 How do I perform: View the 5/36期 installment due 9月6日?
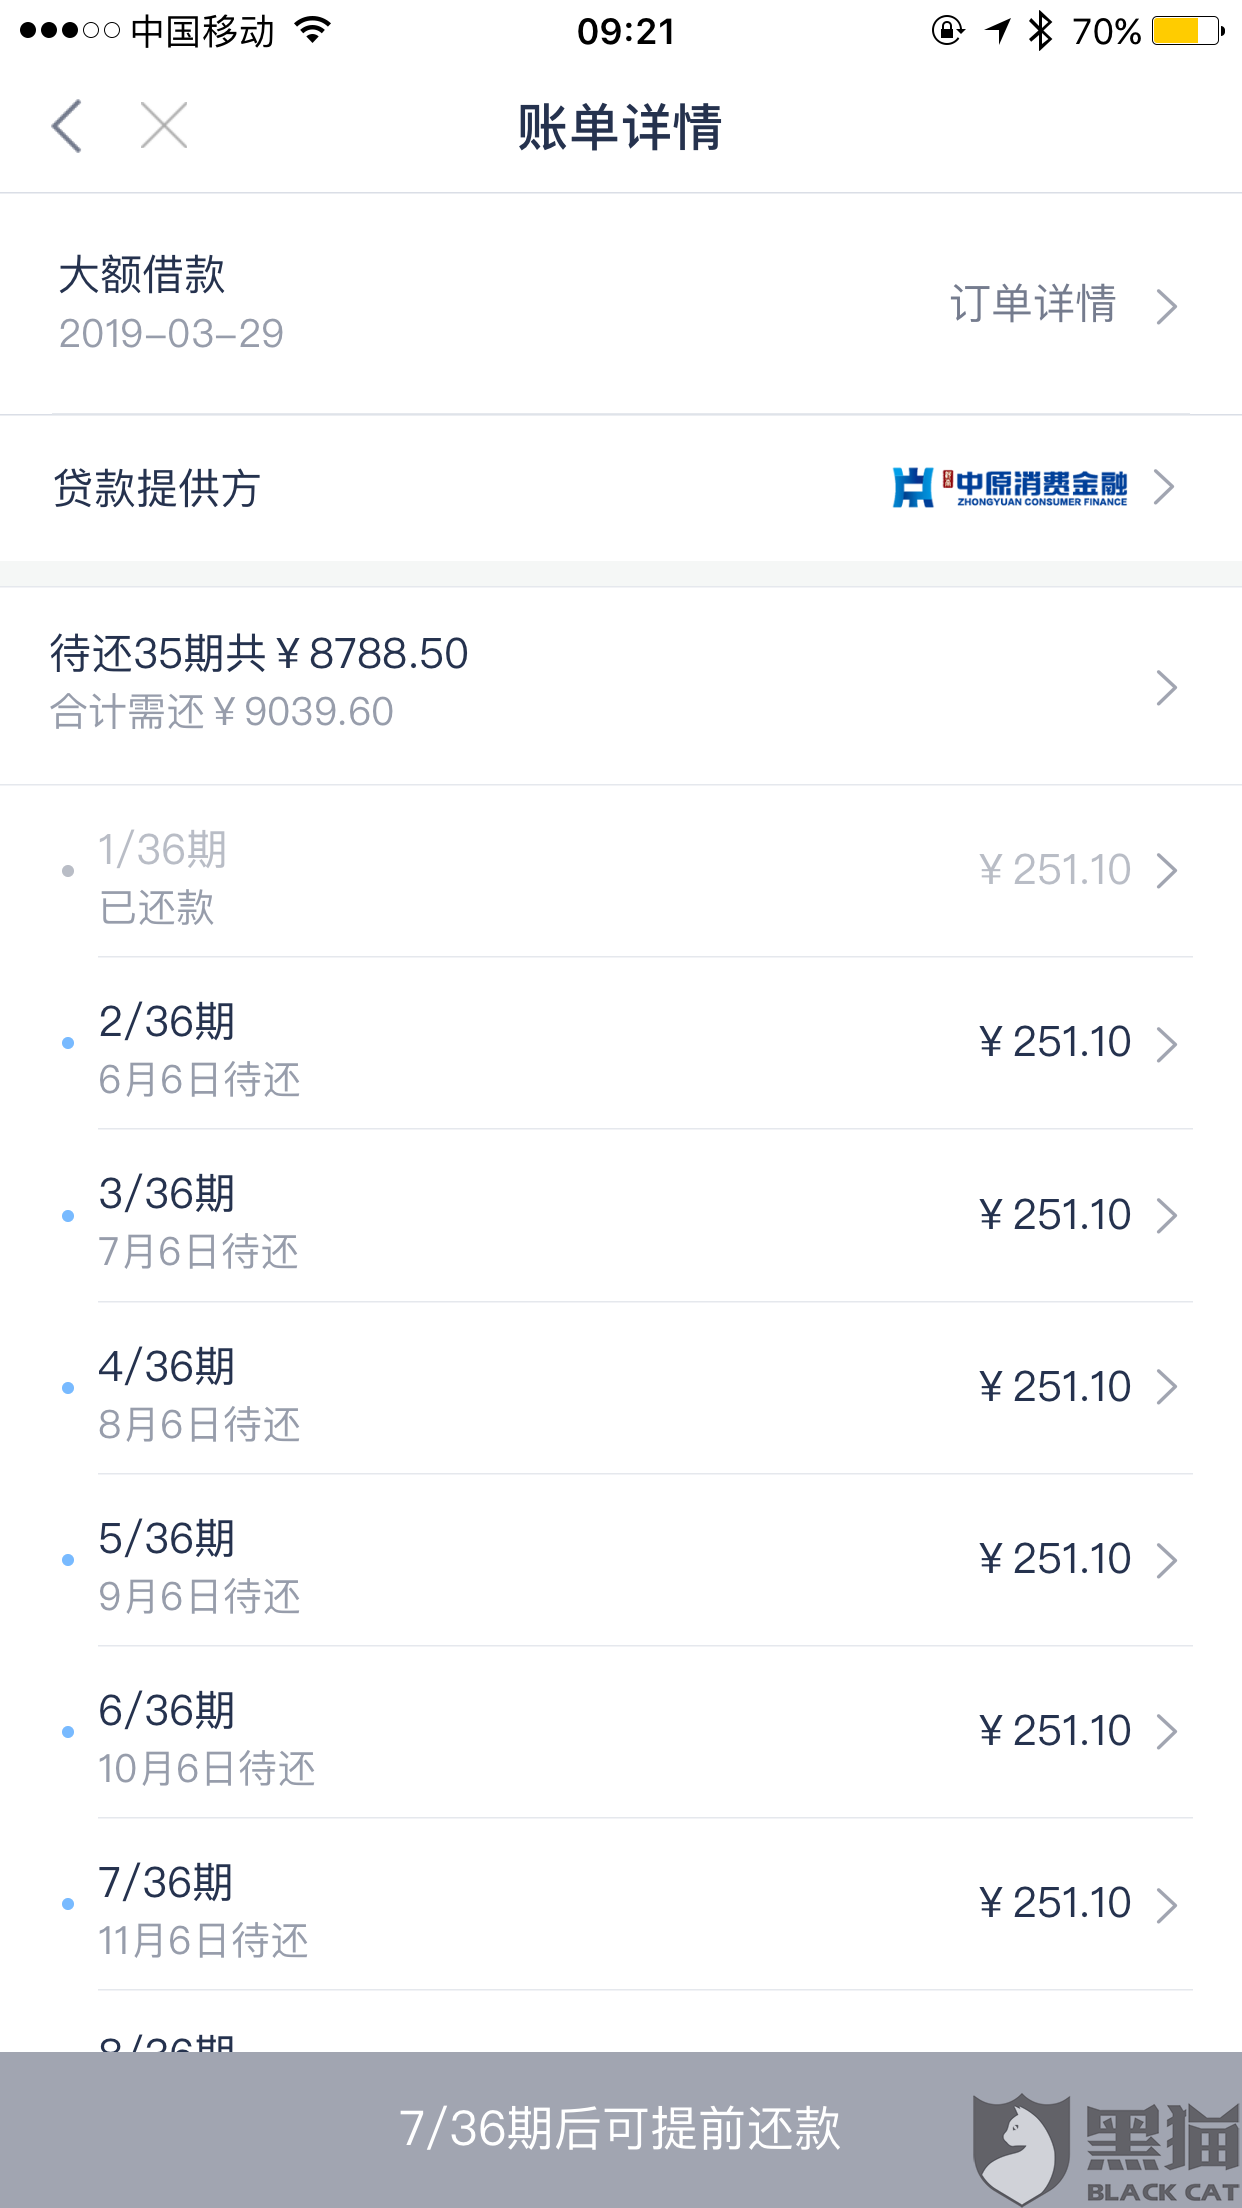620,1560
